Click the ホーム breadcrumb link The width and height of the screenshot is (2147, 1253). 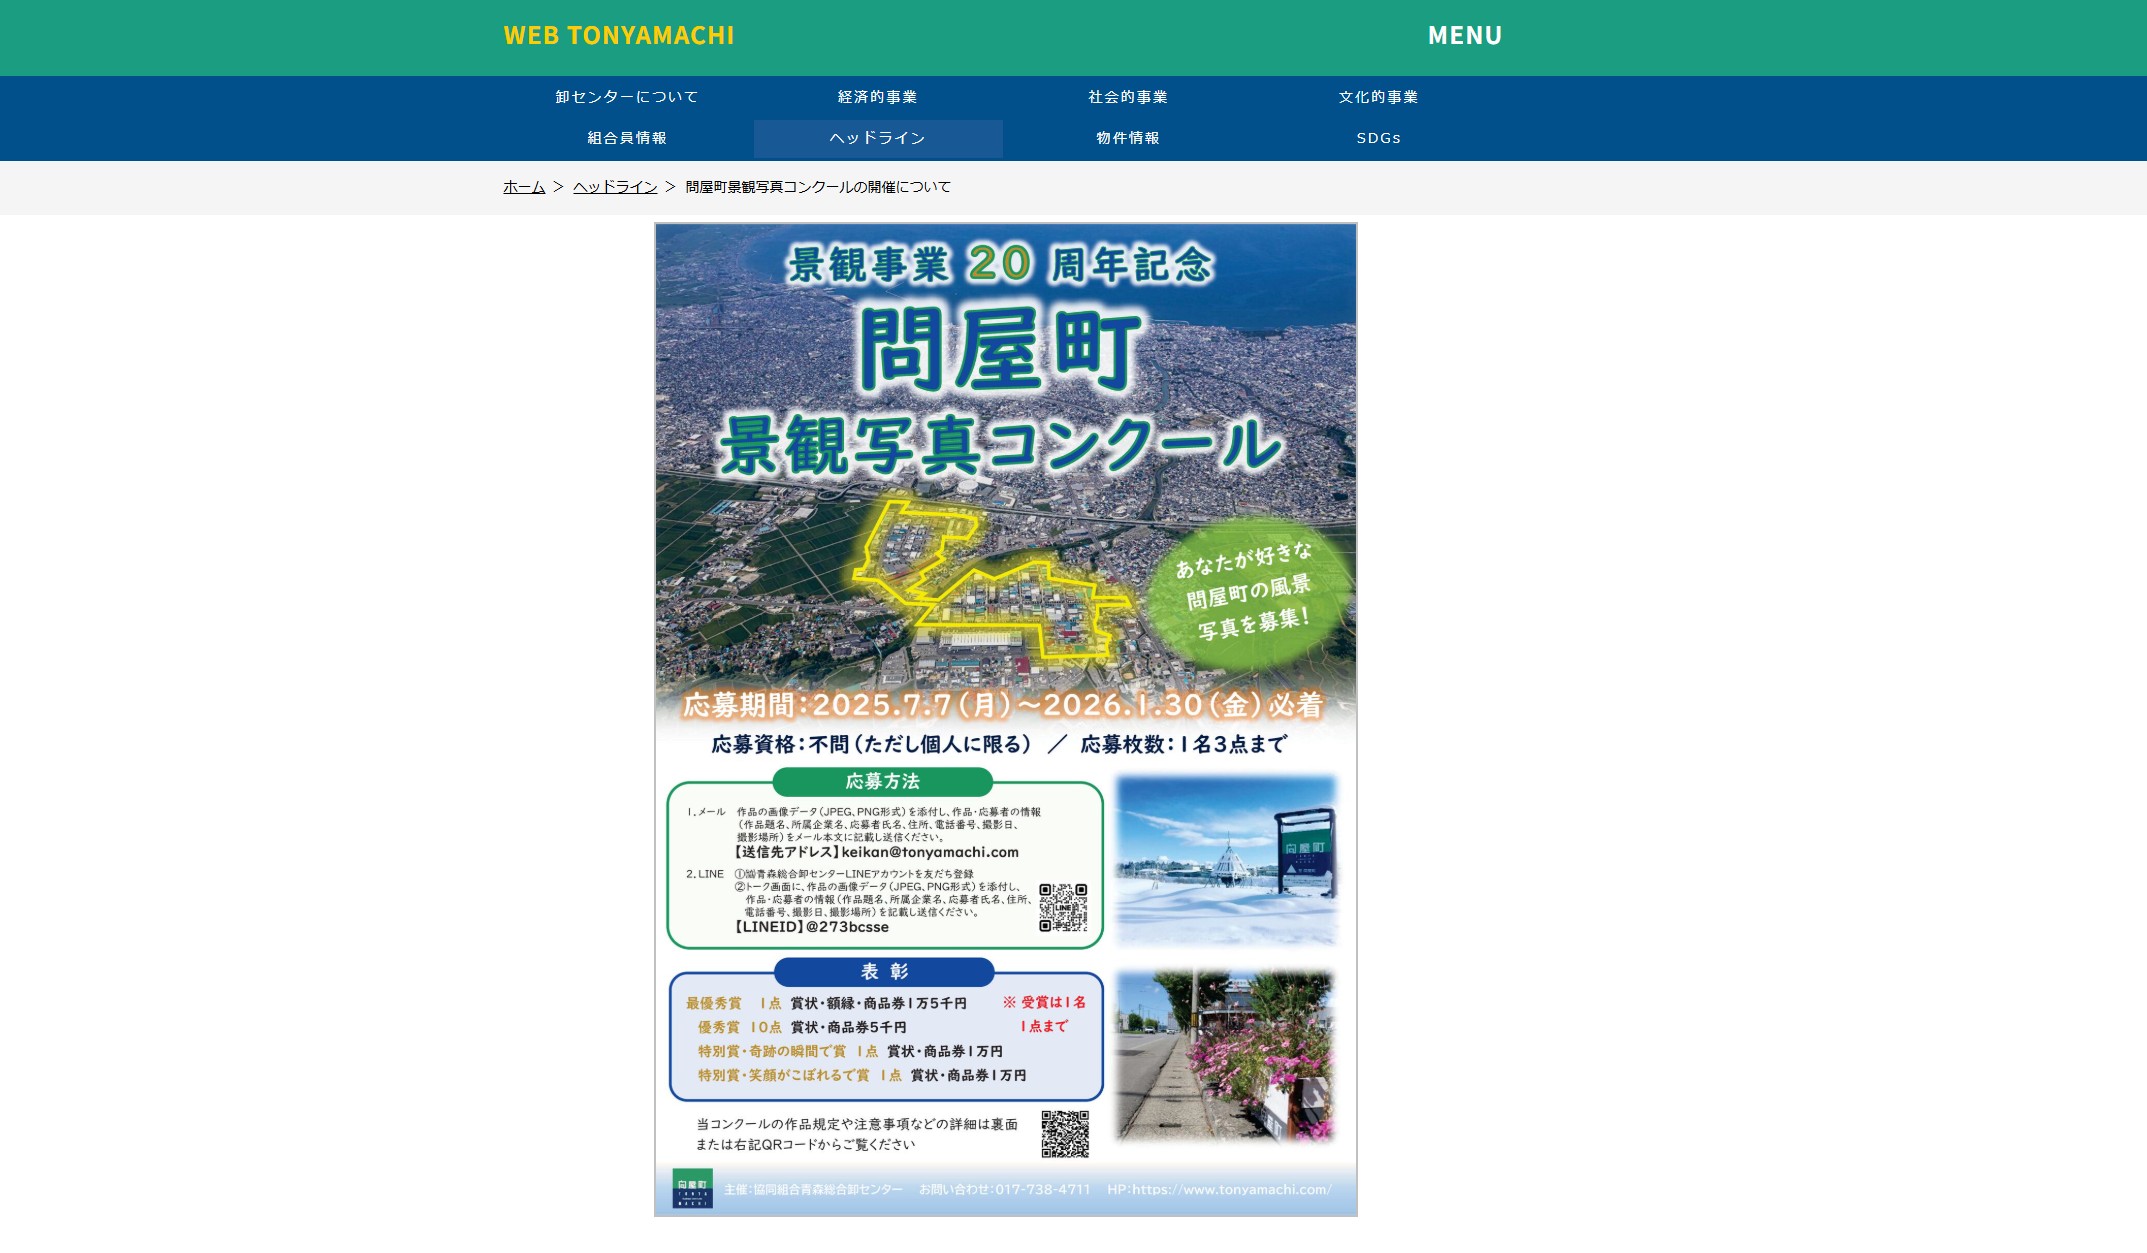(x=523, y=187)
